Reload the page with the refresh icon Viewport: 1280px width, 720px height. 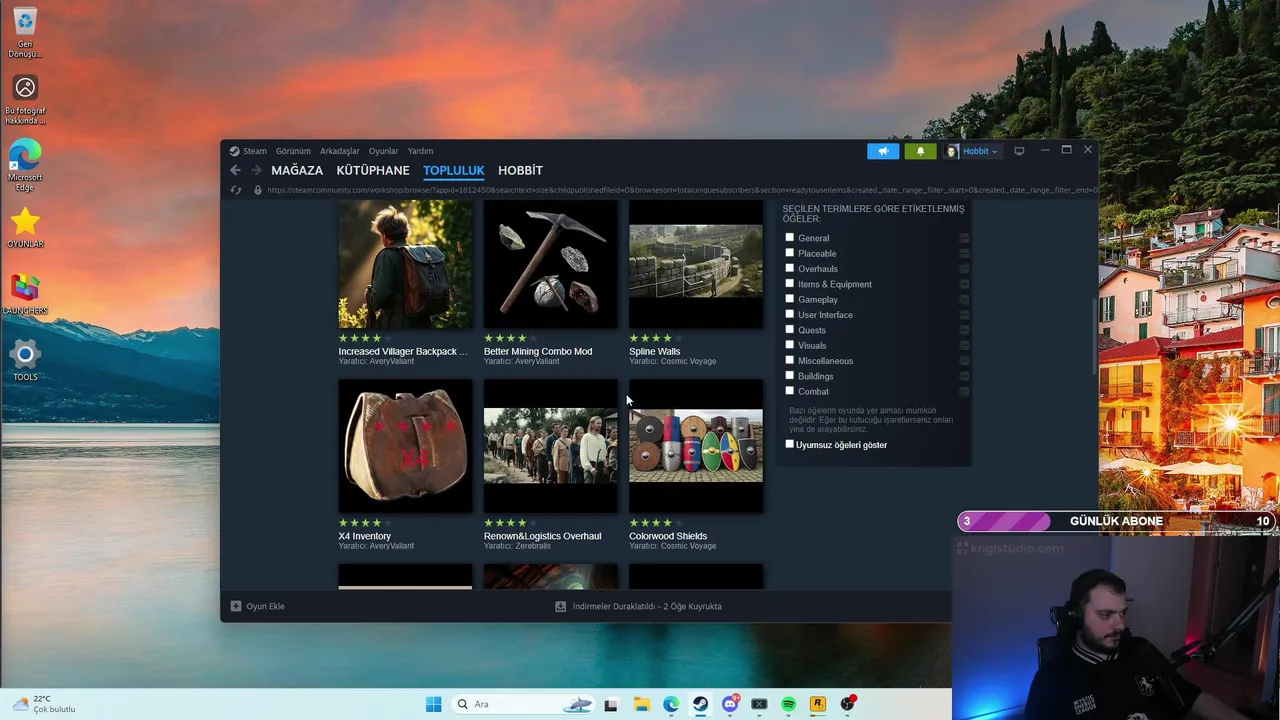coord(236,190)
